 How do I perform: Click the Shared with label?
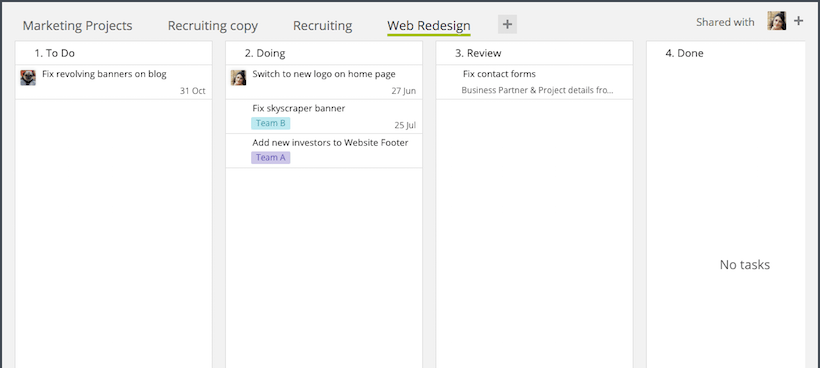click(x=725, y=22)
